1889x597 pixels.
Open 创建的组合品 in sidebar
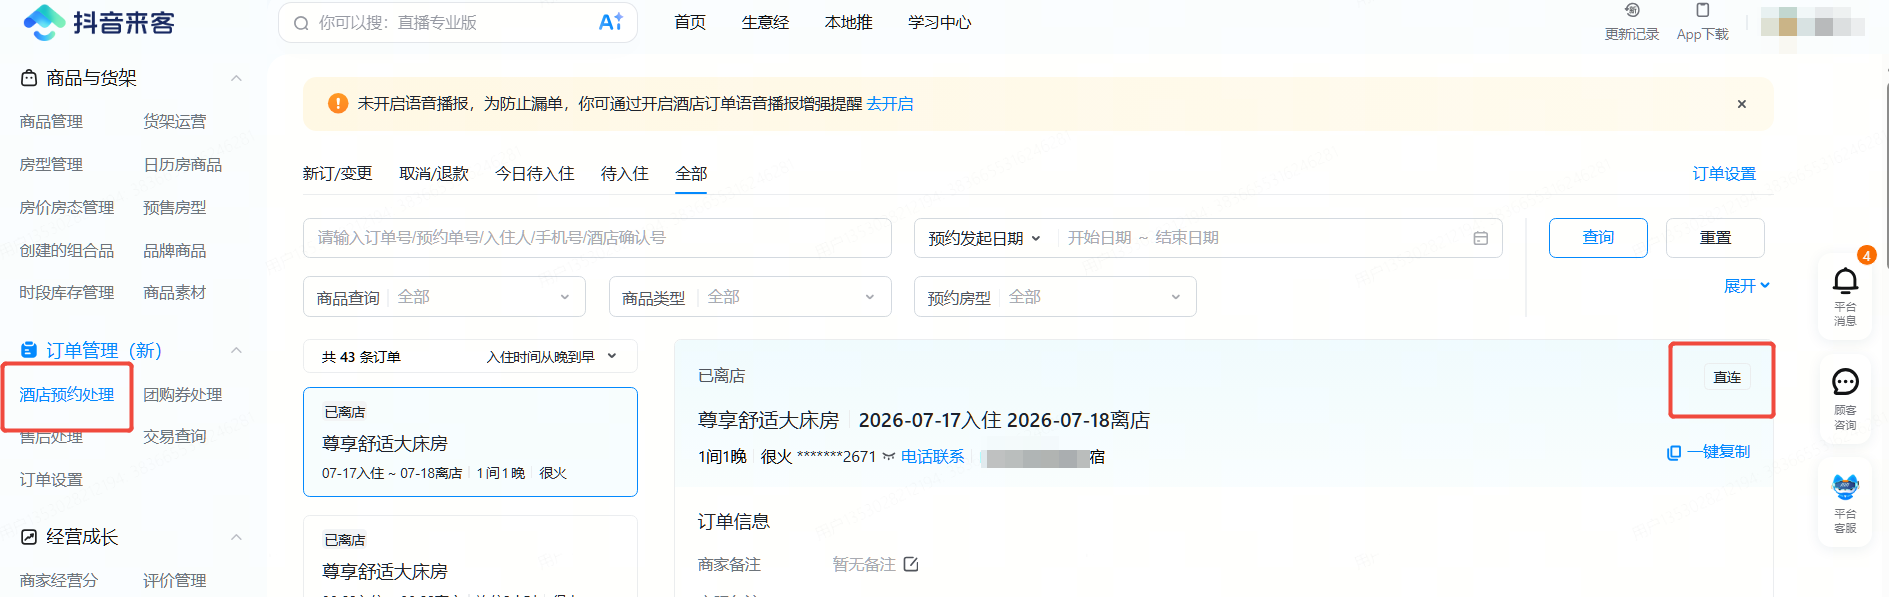pos(67,251)
